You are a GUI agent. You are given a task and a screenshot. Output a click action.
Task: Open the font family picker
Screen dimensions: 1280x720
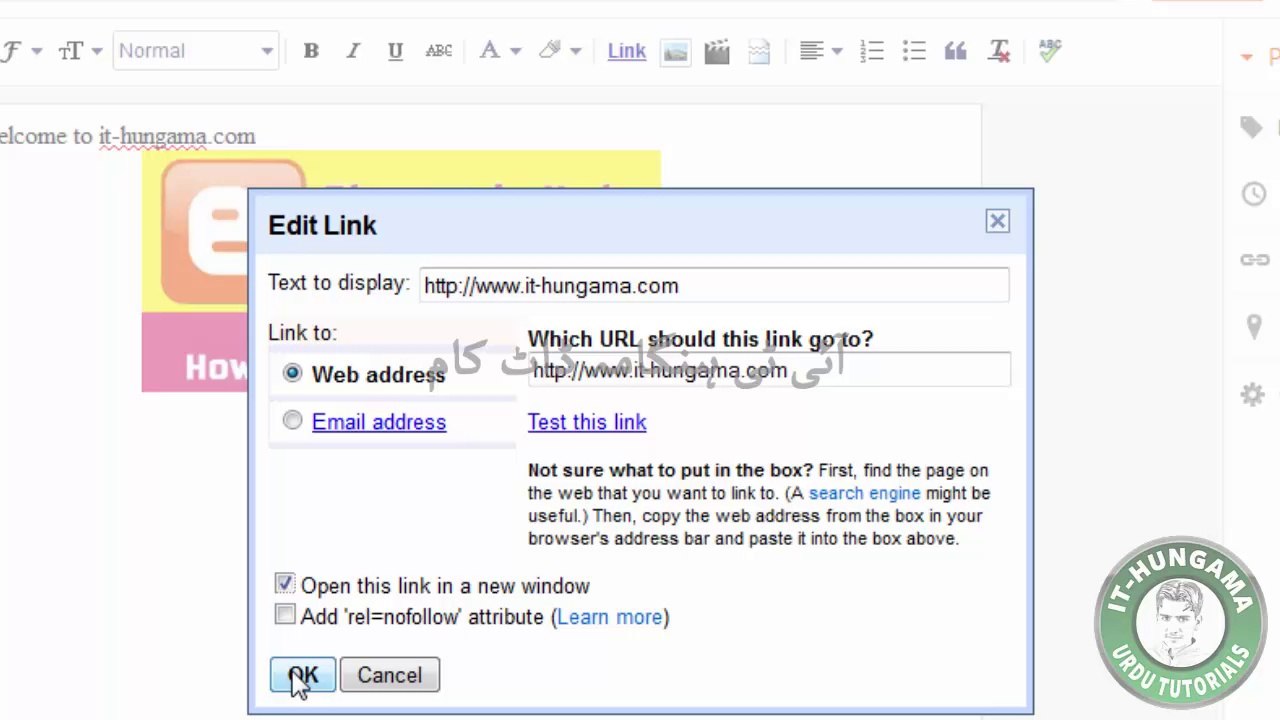point(20,51)
